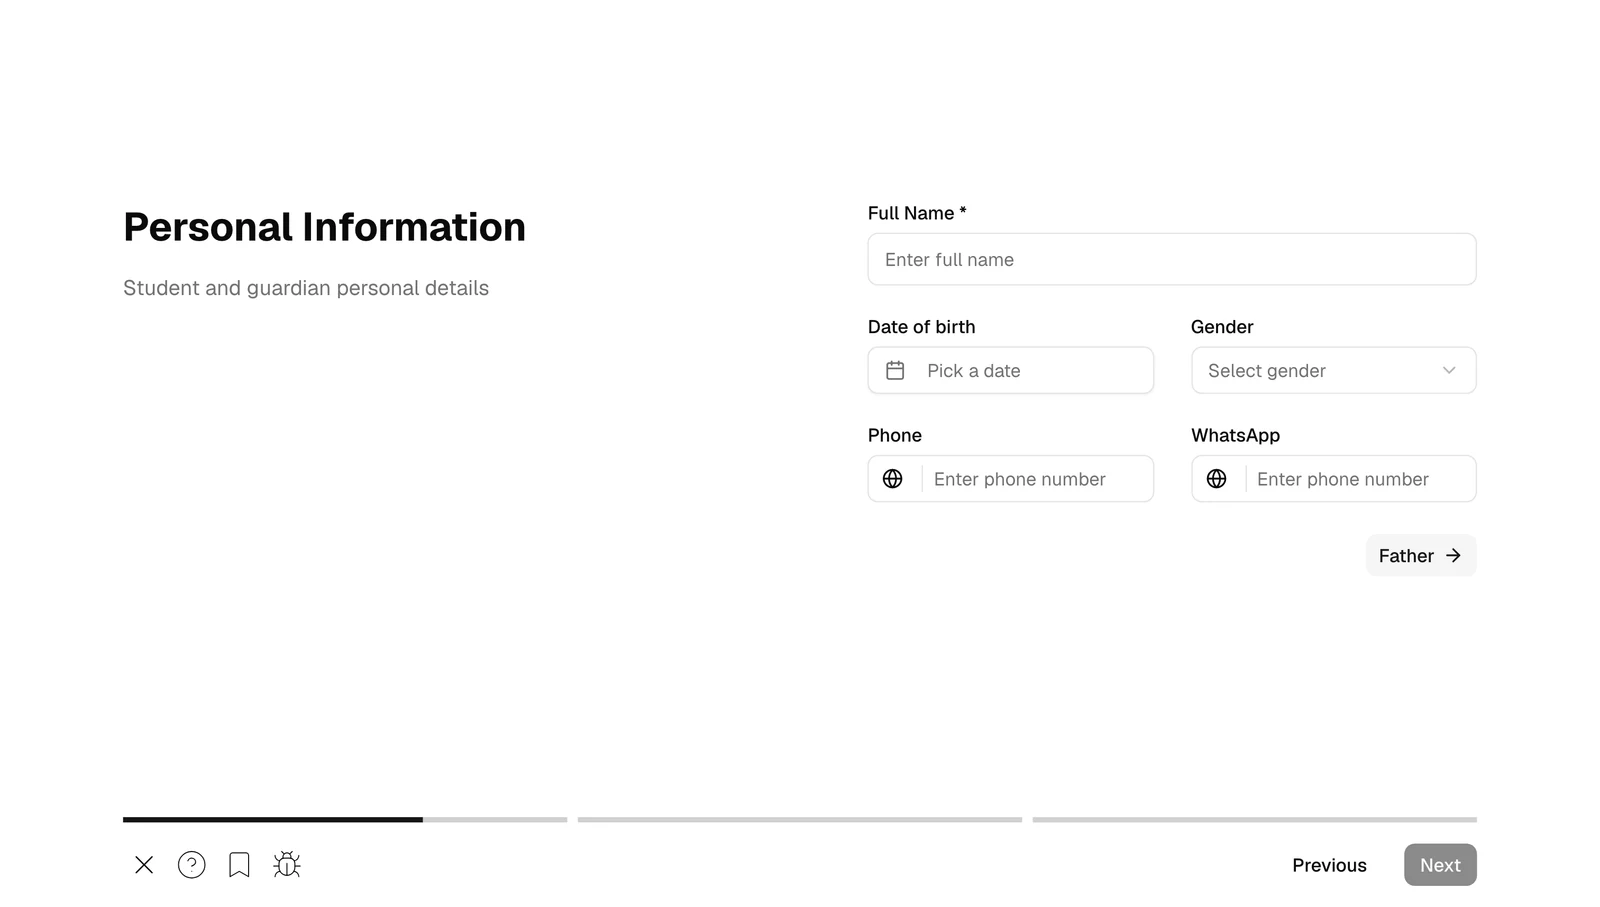1600x907 pixels.
Task: Expand the Select gender dropdown
Action: point(1333,371)
